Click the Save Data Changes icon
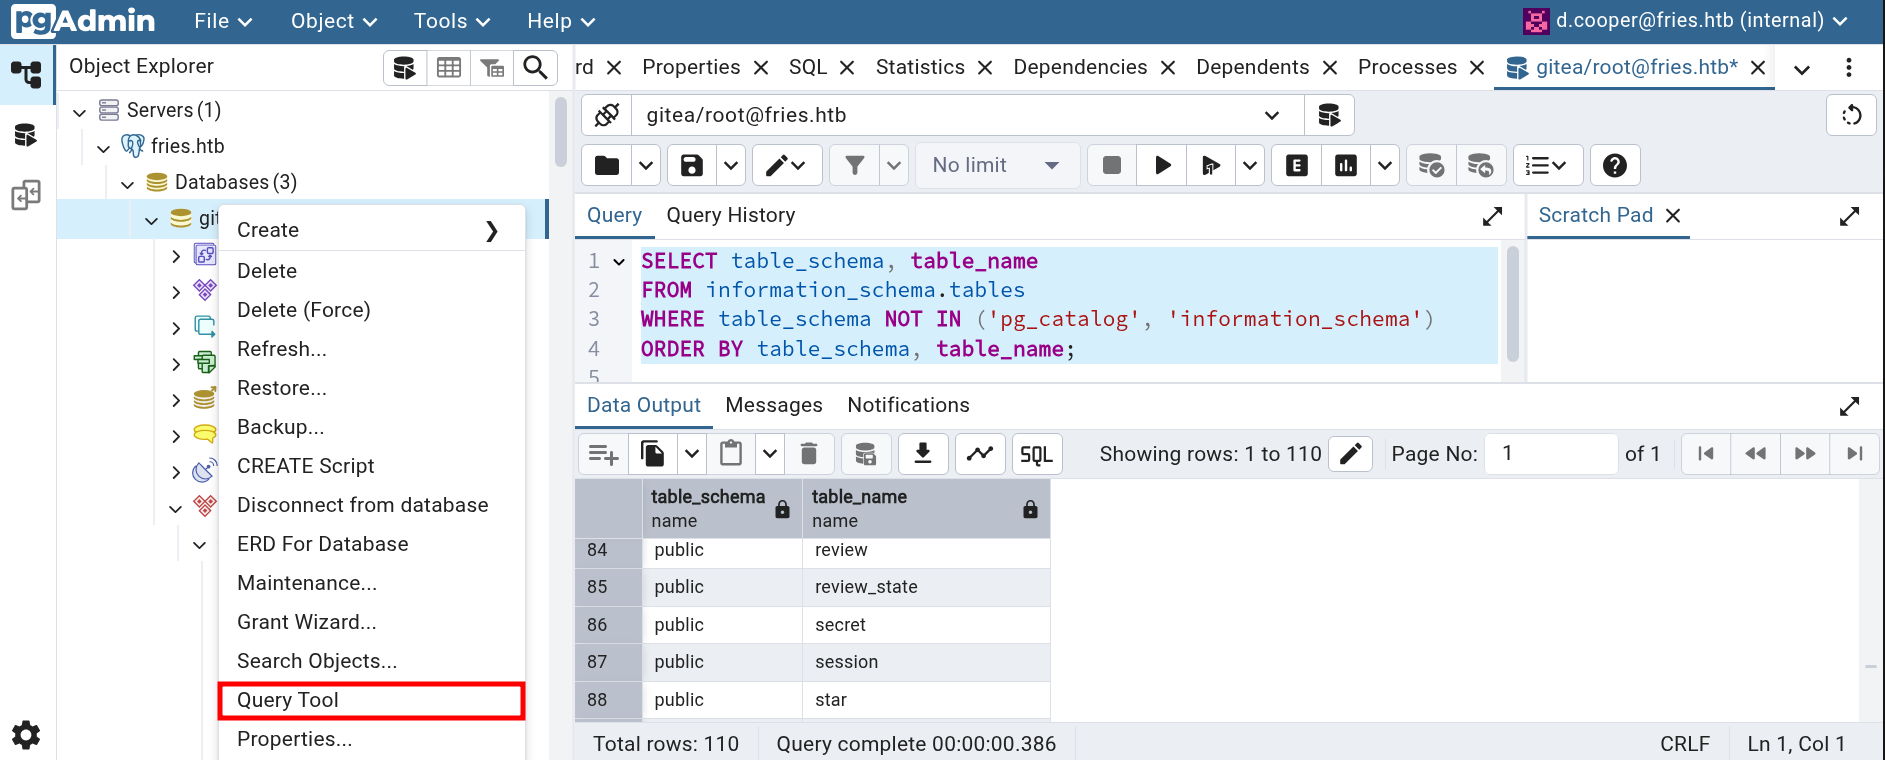 866,454
